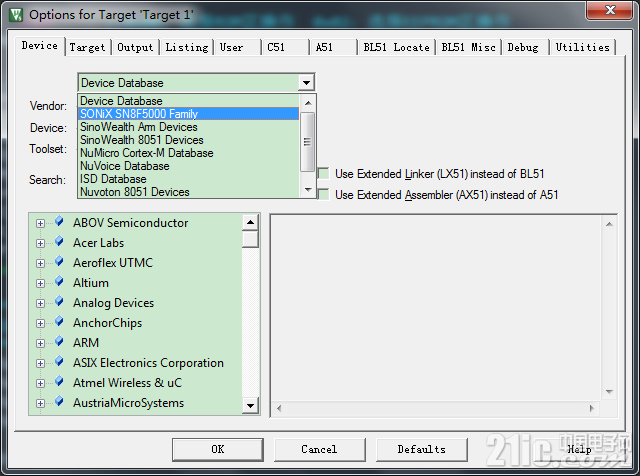Image resolution: width=640 pixels, height=476 pixels.
Task: Select the Analog Devices tree label
Action: [113, 303]
